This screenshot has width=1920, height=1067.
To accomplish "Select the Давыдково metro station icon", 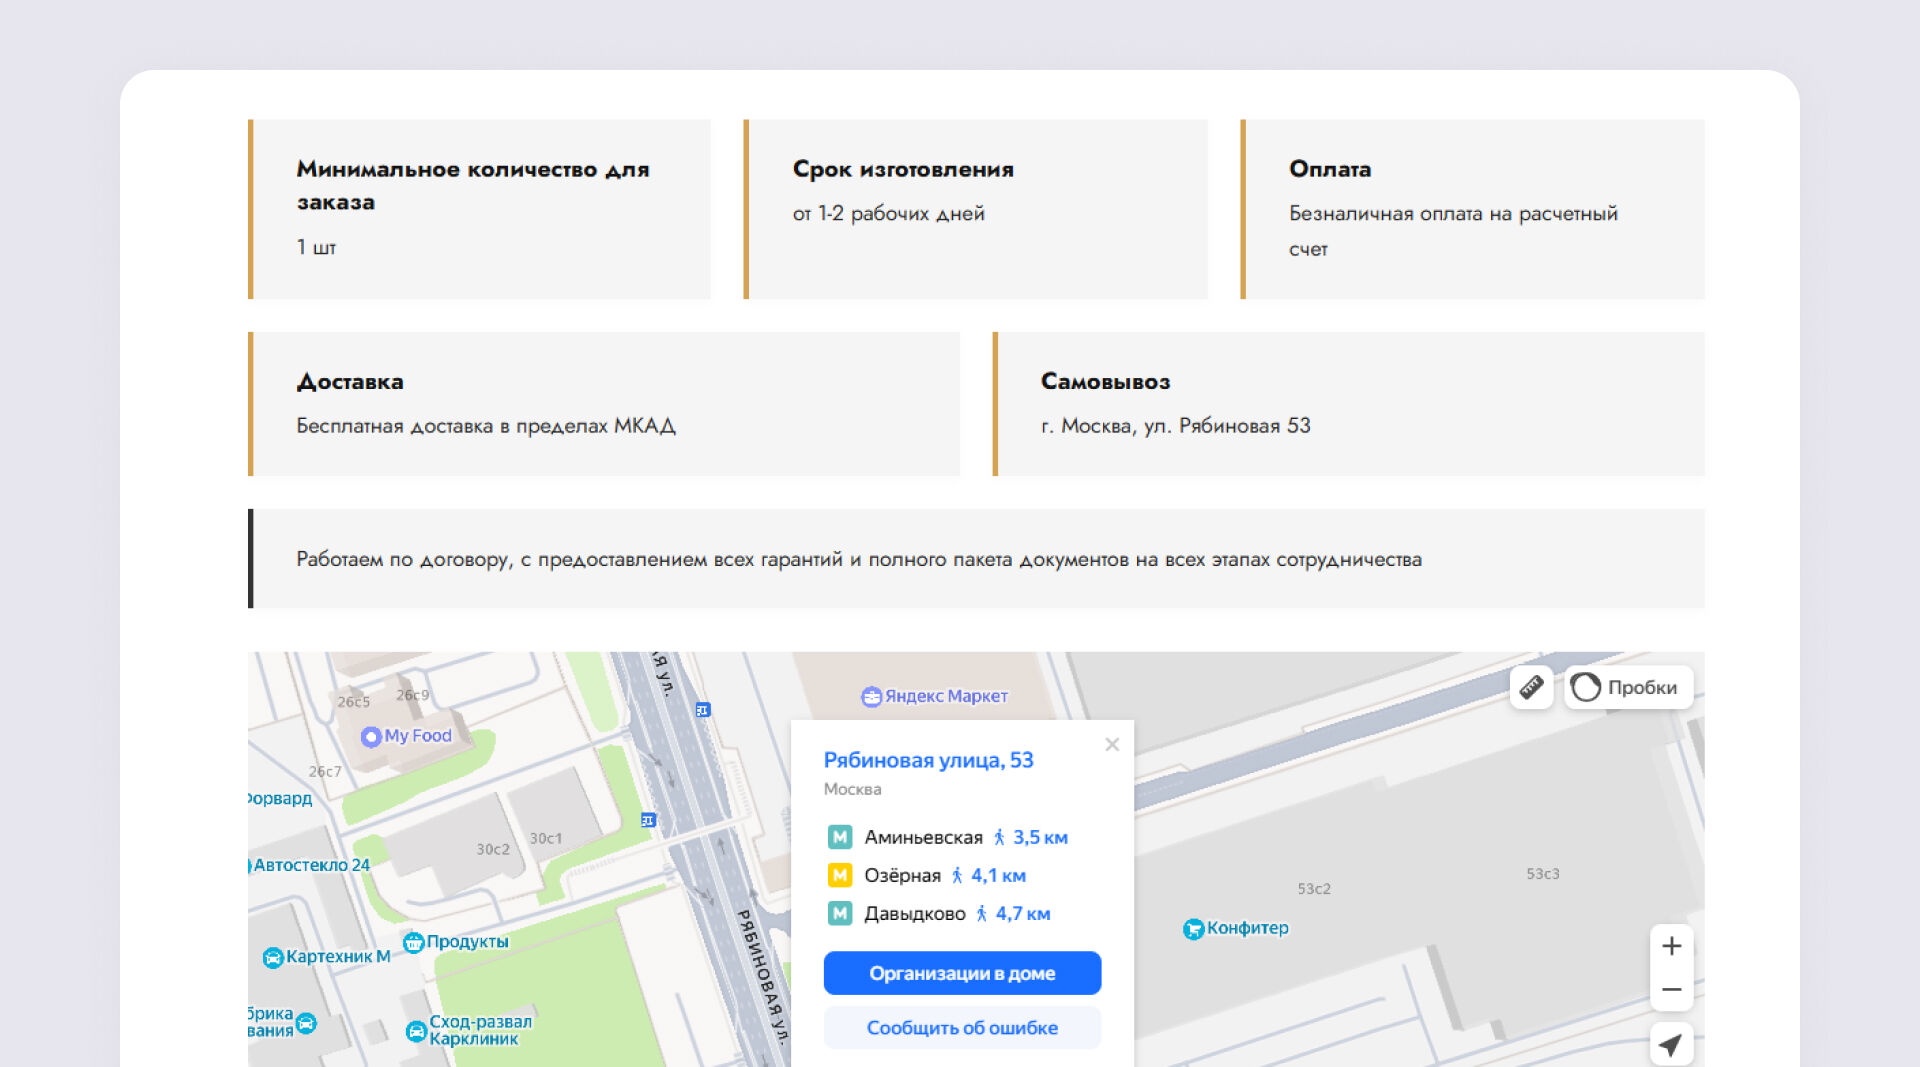I will coord(840,913).
